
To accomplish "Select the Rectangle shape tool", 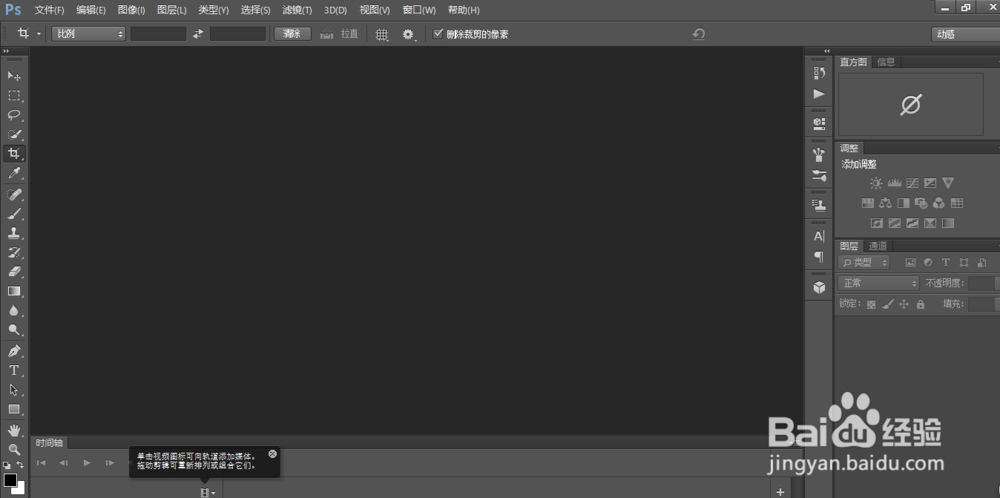I will 14,409.
